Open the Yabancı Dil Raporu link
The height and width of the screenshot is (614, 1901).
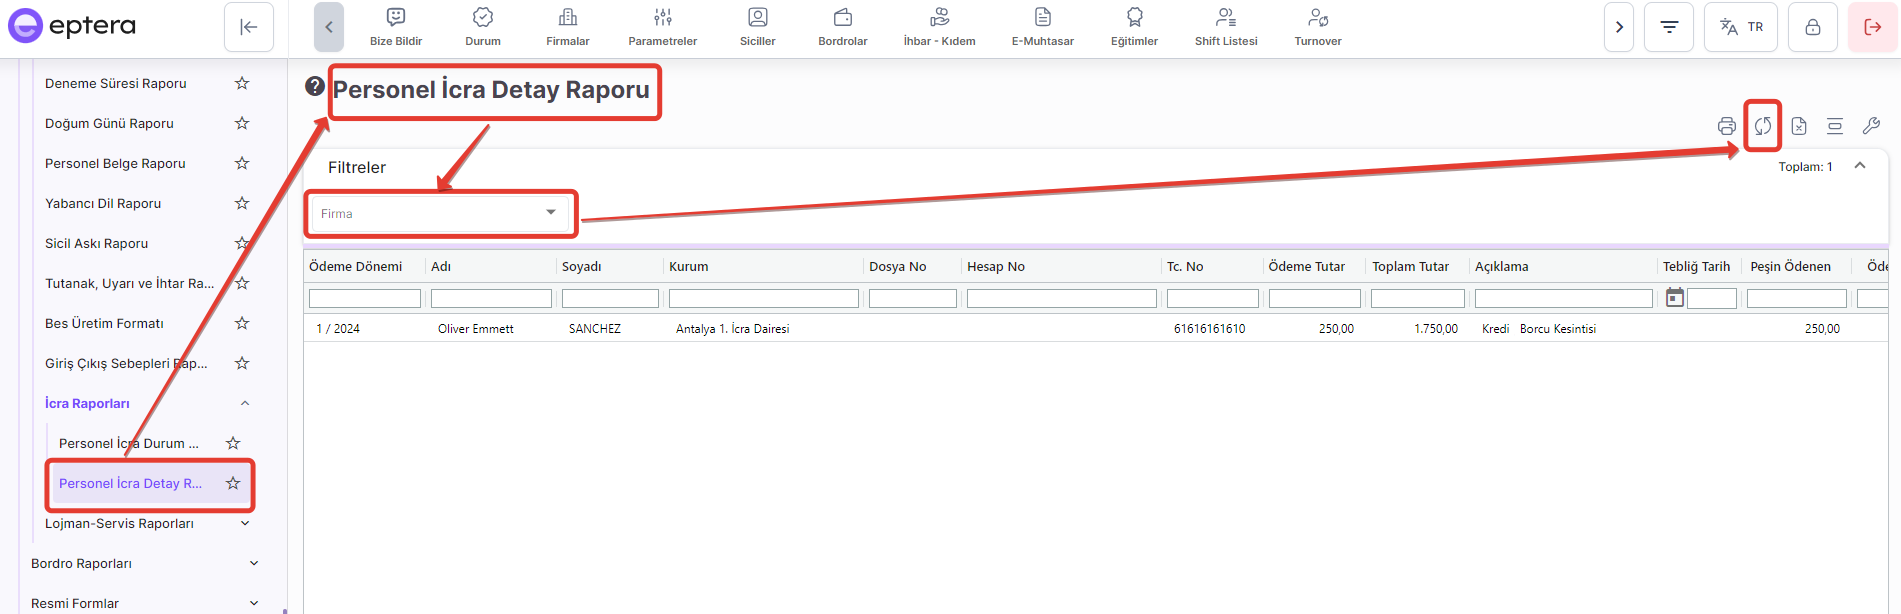[x=103, y=203]
